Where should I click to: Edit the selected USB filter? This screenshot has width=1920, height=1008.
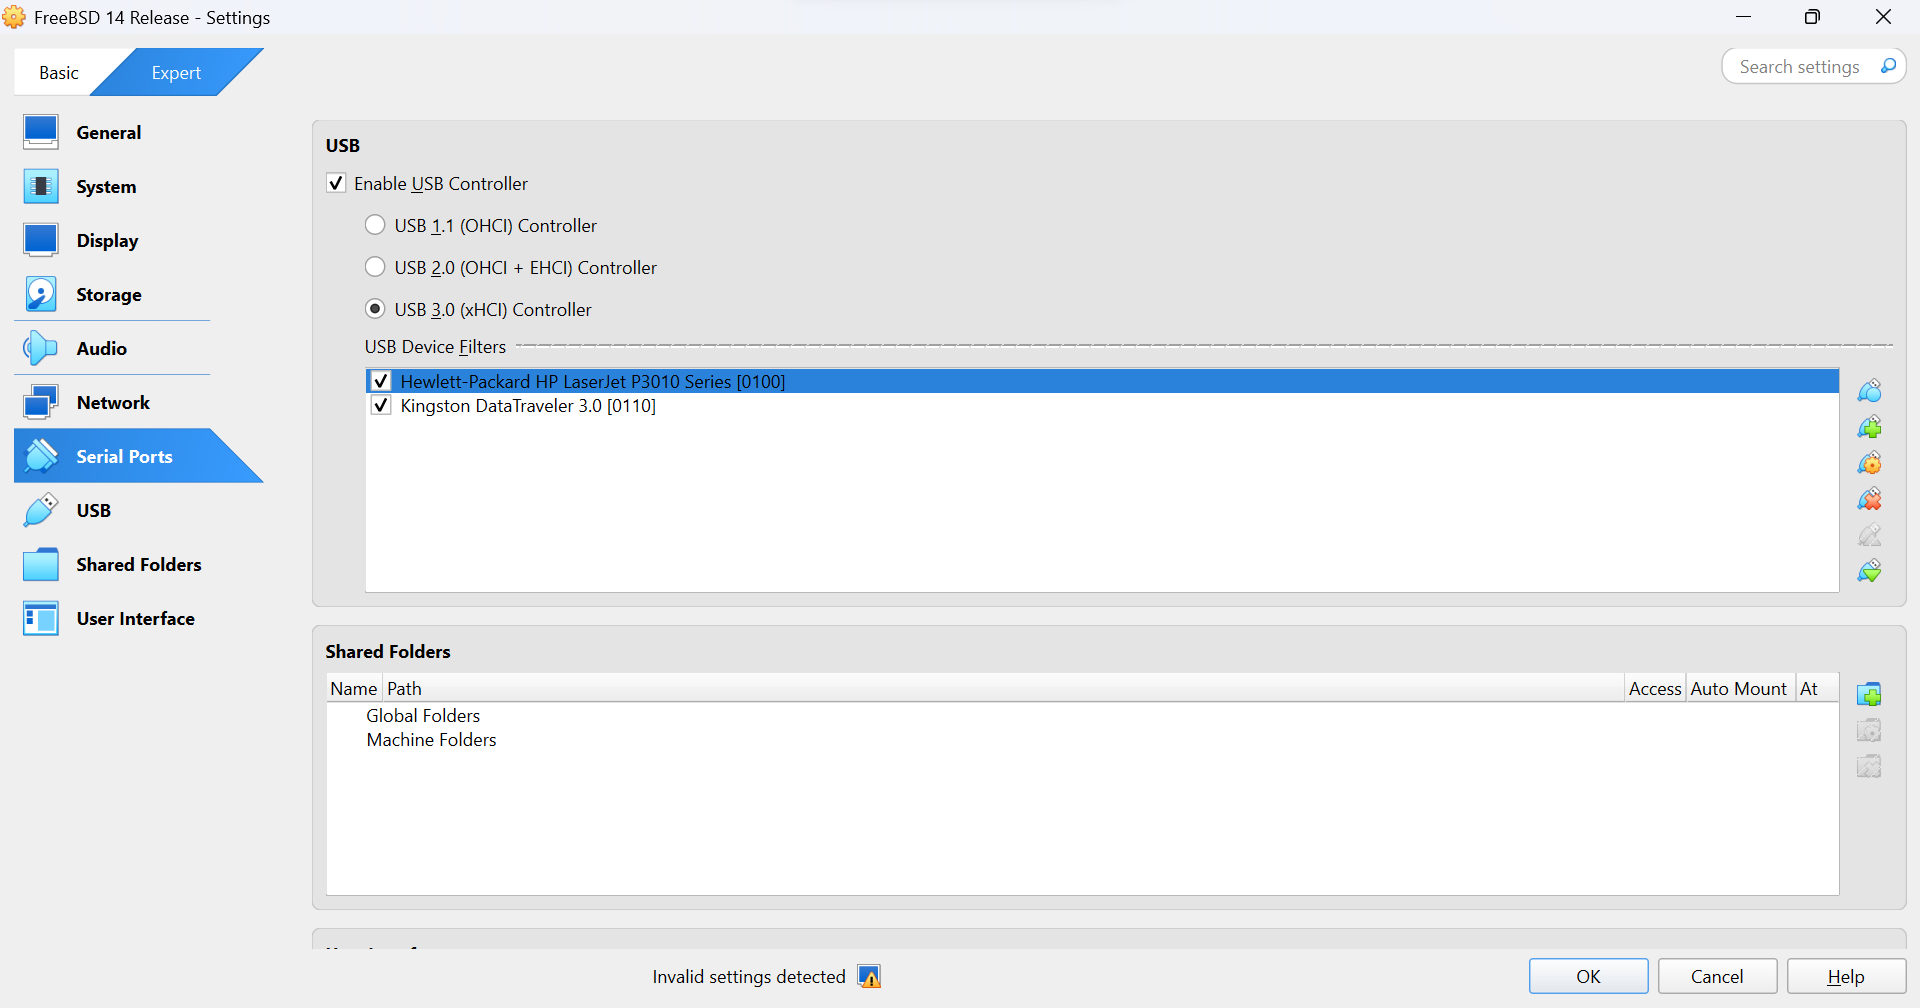pyautogui.click(x=1869, y=463)
